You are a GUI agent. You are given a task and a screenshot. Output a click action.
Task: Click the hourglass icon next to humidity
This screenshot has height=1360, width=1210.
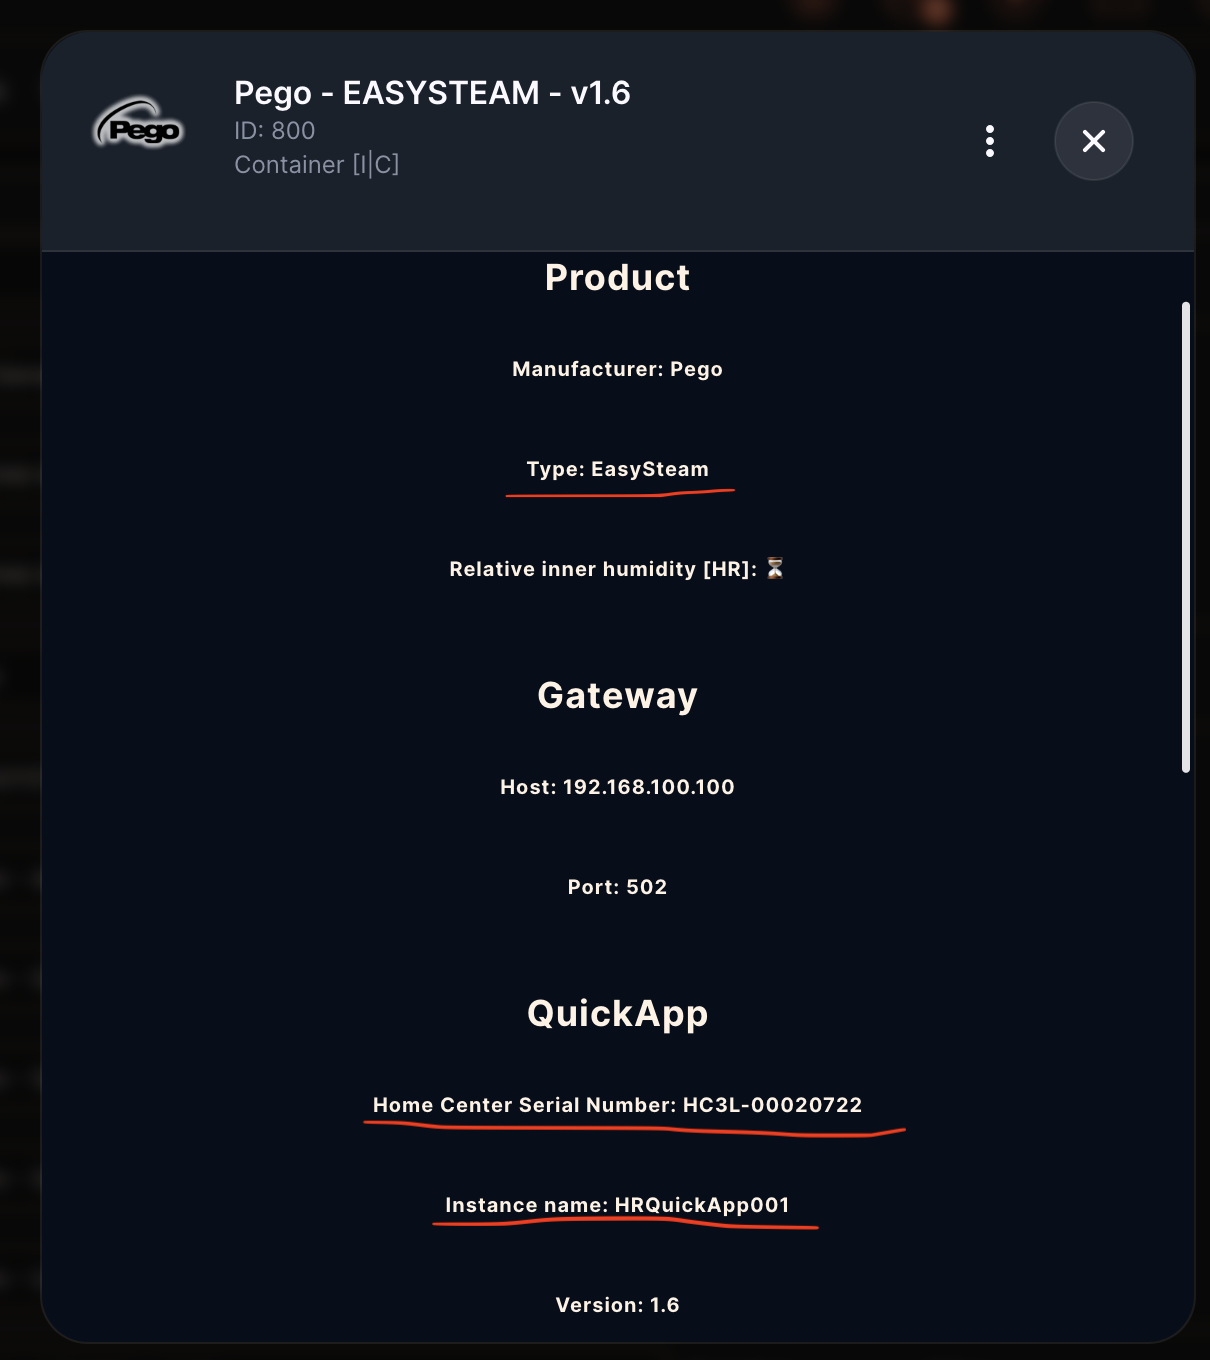[x=775, y=569]
